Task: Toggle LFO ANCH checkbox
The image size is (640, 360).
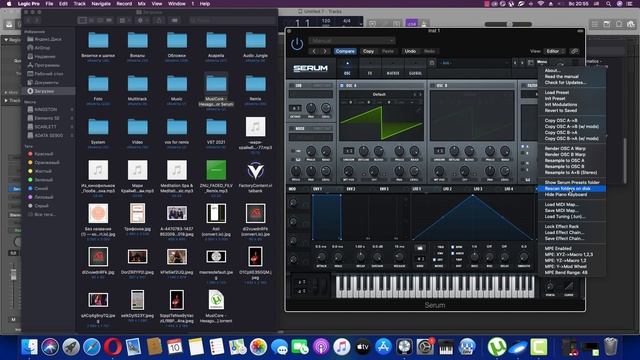Action: (453, 253)
